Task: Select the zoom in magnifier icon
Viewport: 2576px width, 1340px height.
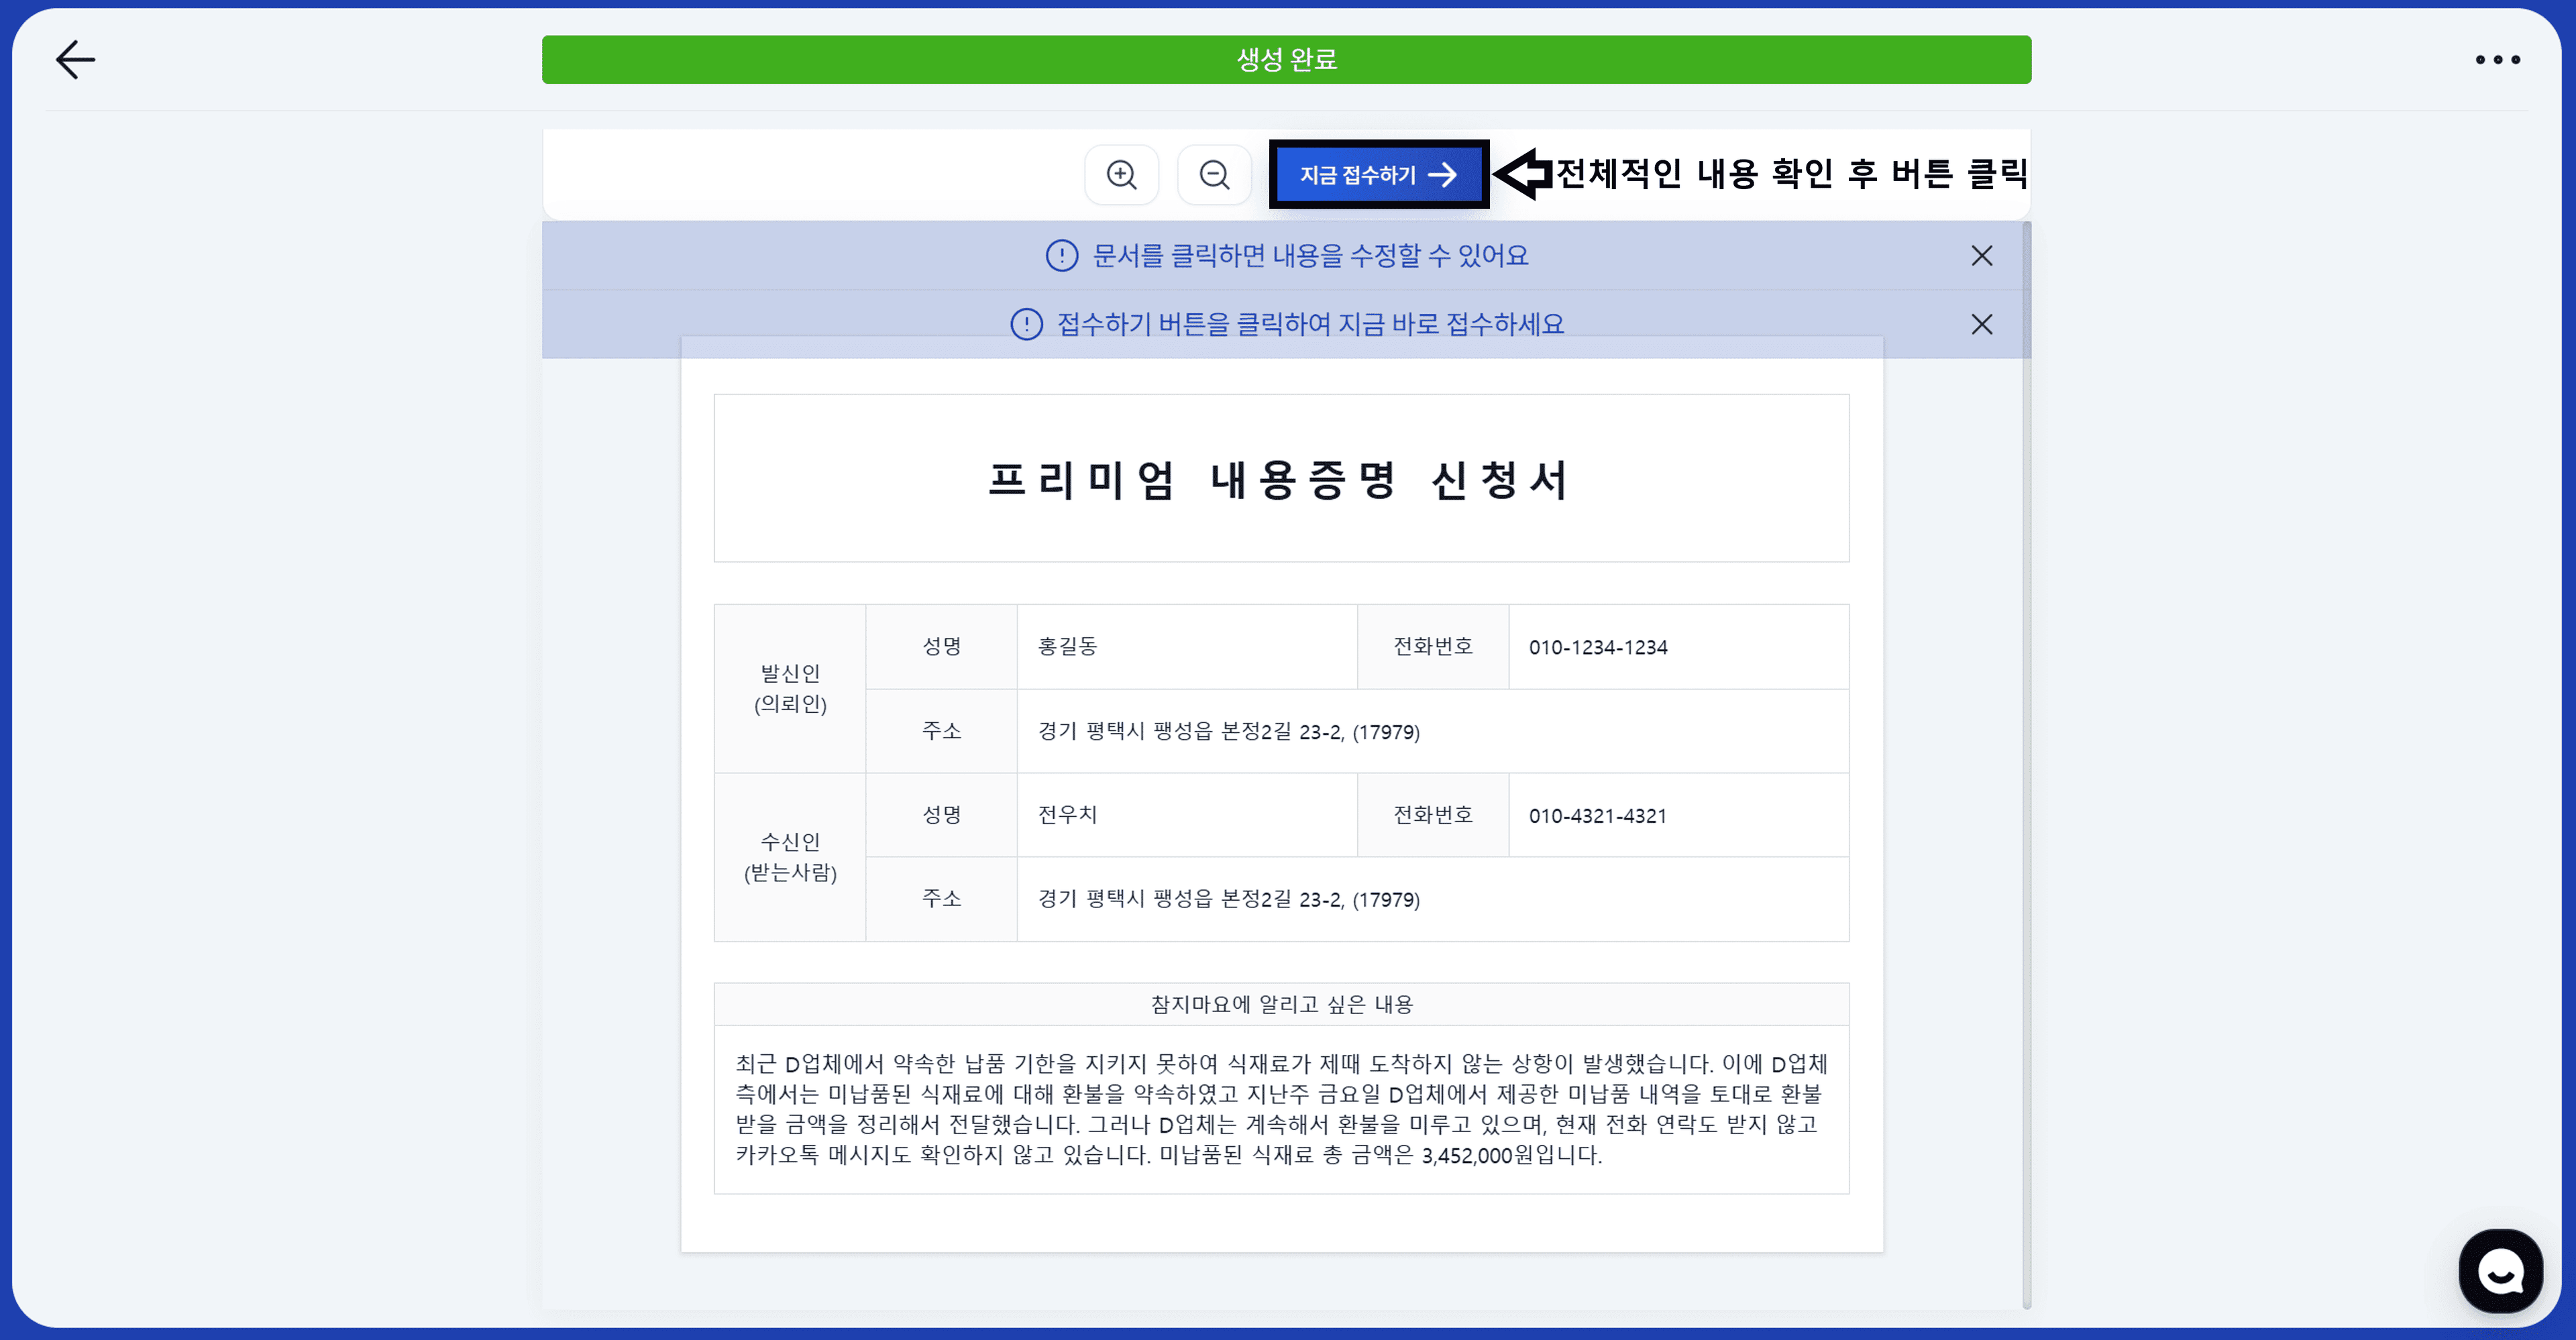Action: pyautogui.click(x=1122, y=174)
